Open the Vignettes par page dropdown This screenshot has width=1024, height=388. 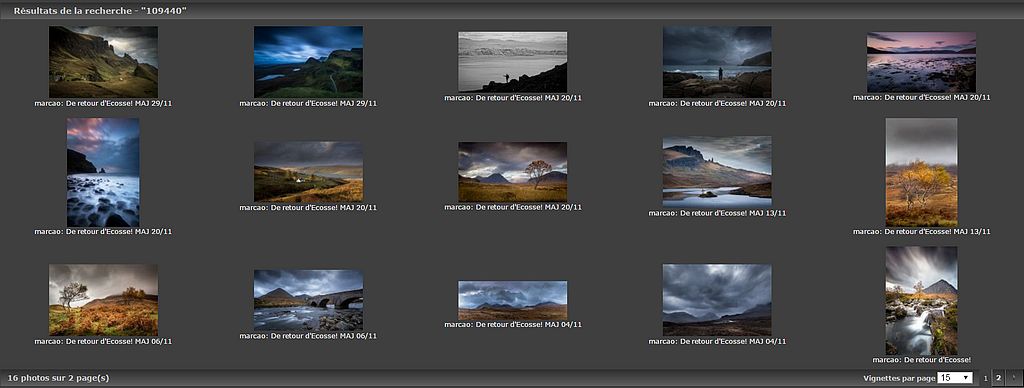click(955, 378)
